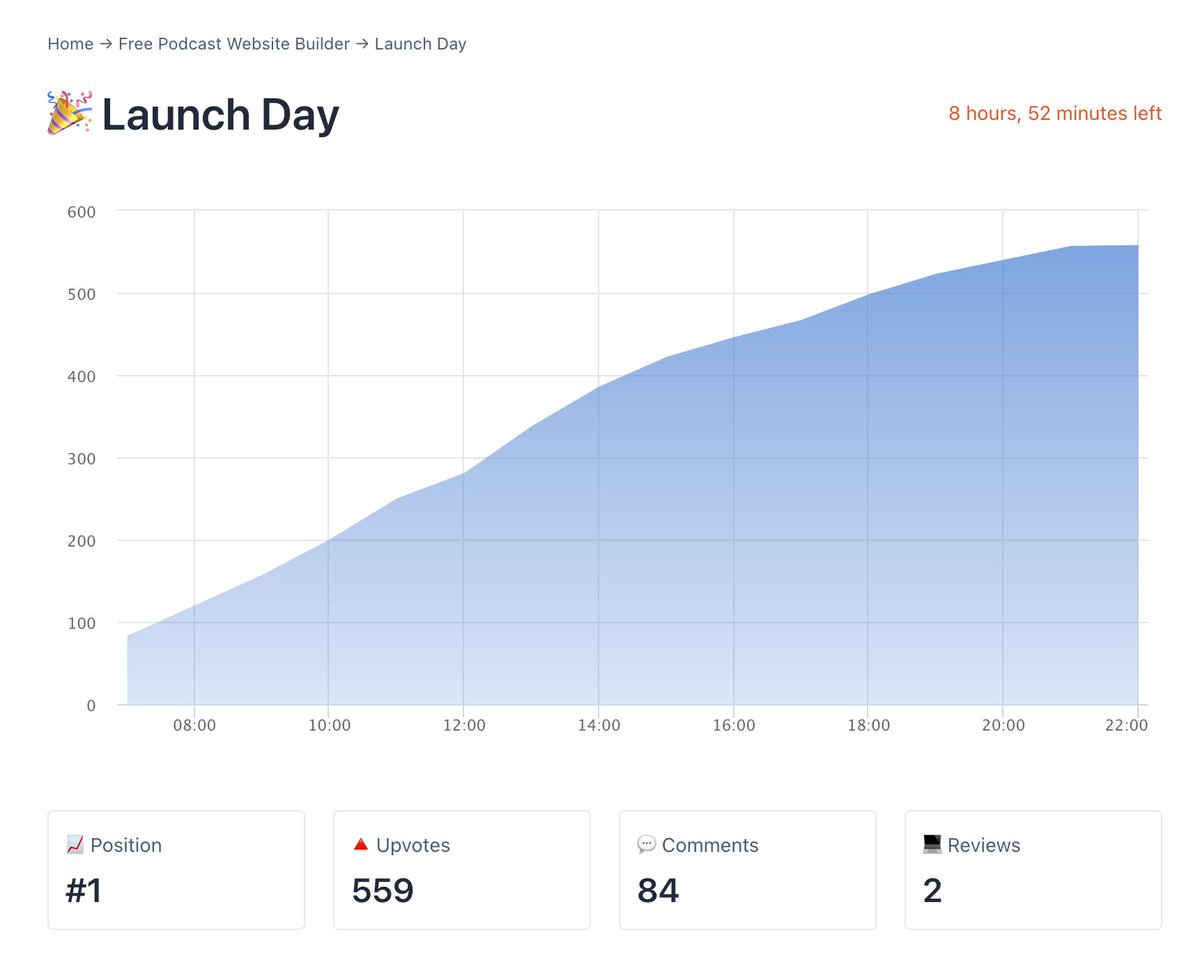Click the party popper emoji icon
Viewport: 1200px width, 969px height.
point(70,113)
